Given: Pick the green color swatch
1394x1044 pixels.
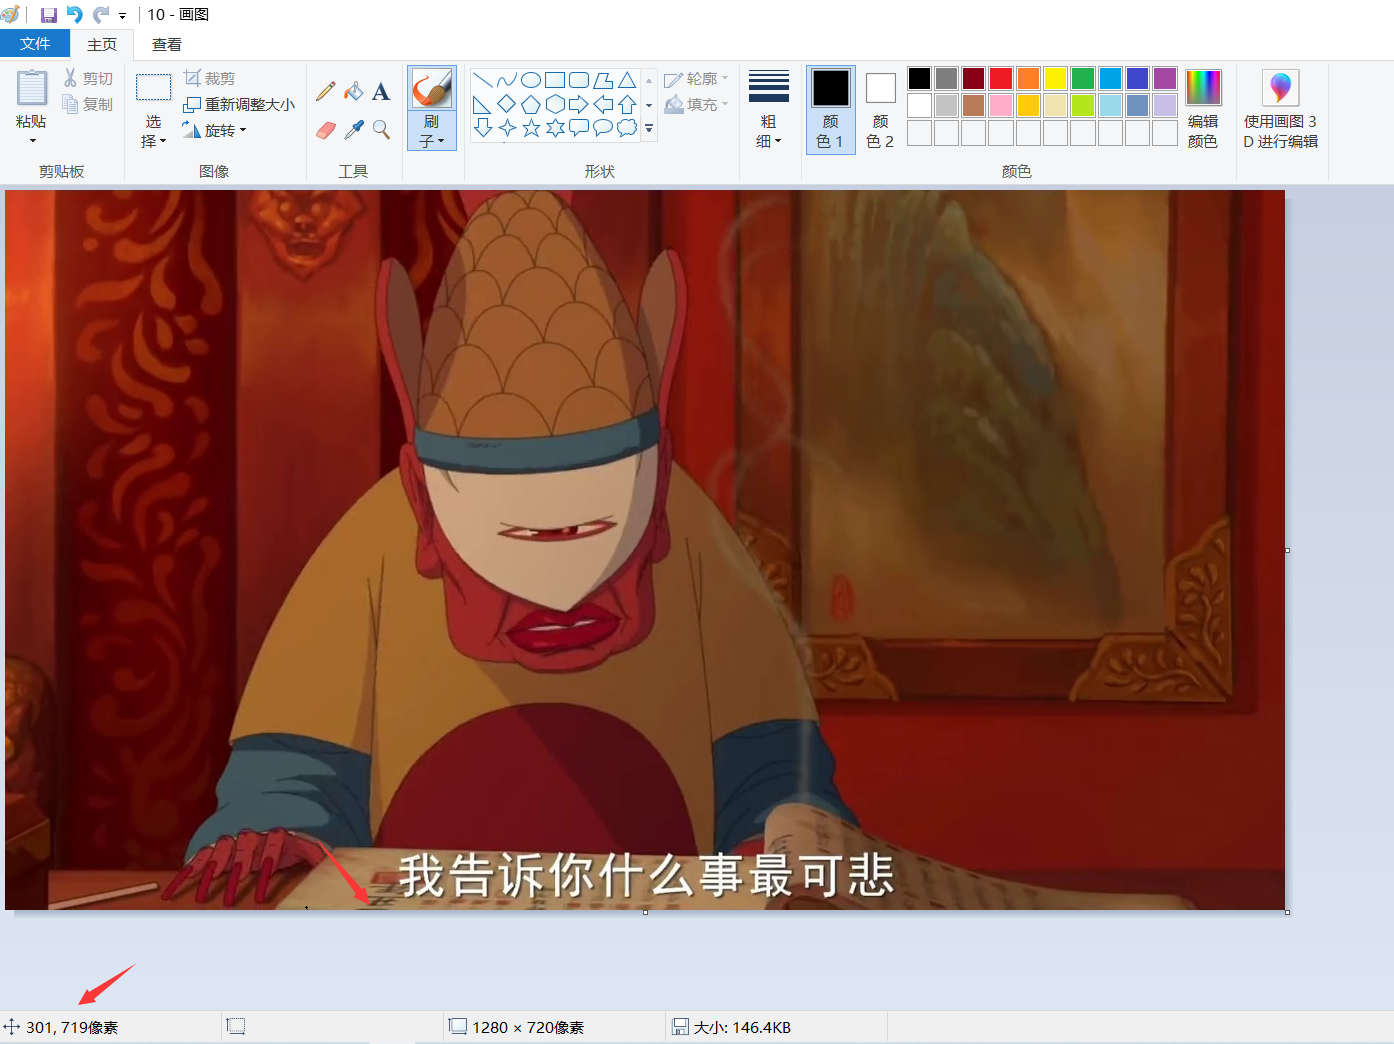Looking at the screenshot, I should (x=1082, y=78).
